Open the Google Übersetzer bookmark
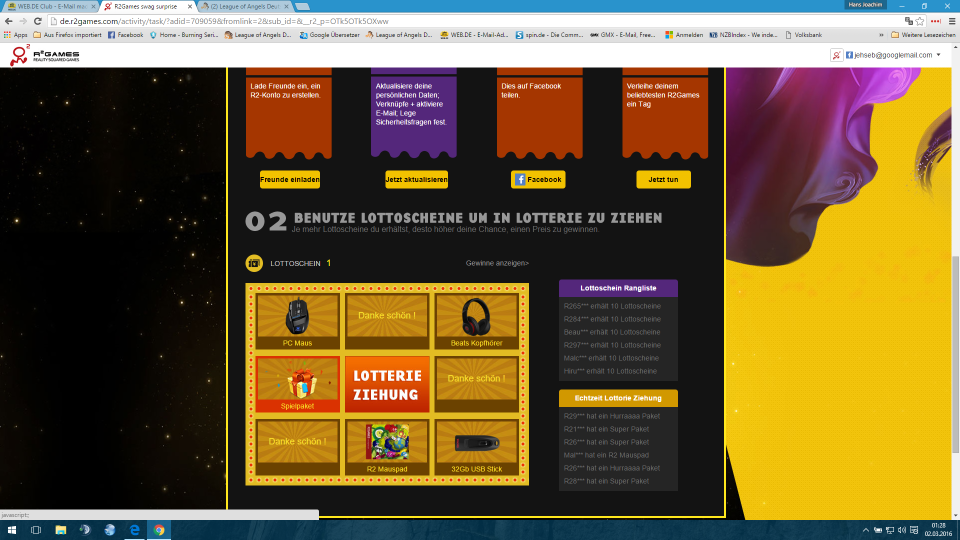The height and width of the screenshot is (540, 960). tap(330, 35)
